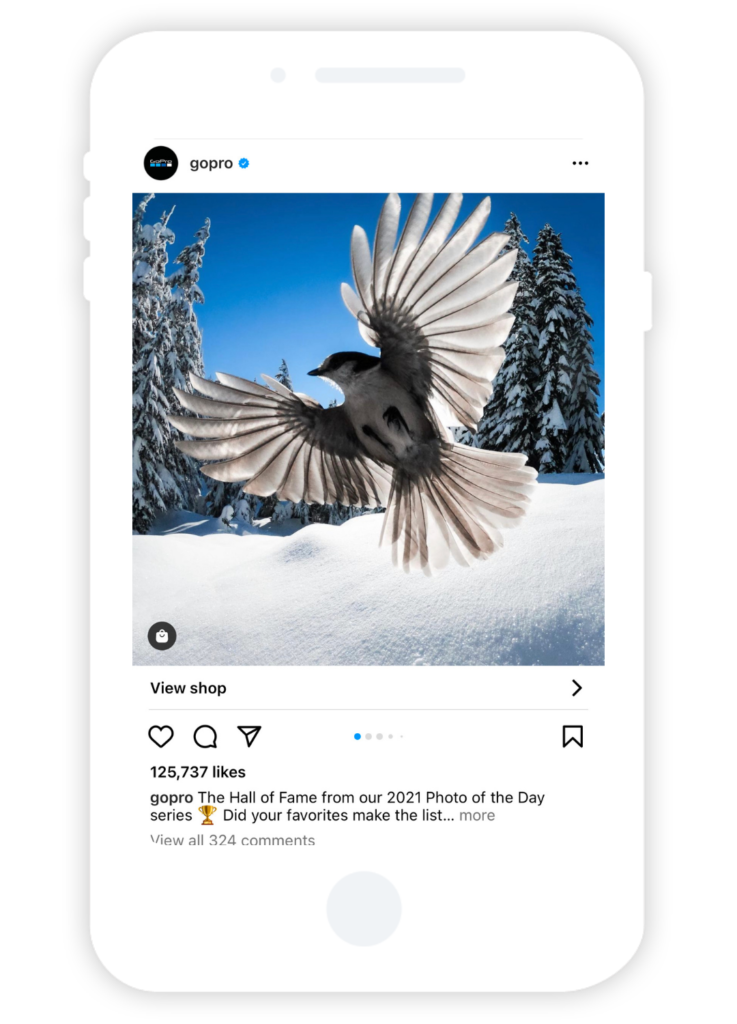
Task: Tap the bird photo in the post
Action: pos(368,429)
